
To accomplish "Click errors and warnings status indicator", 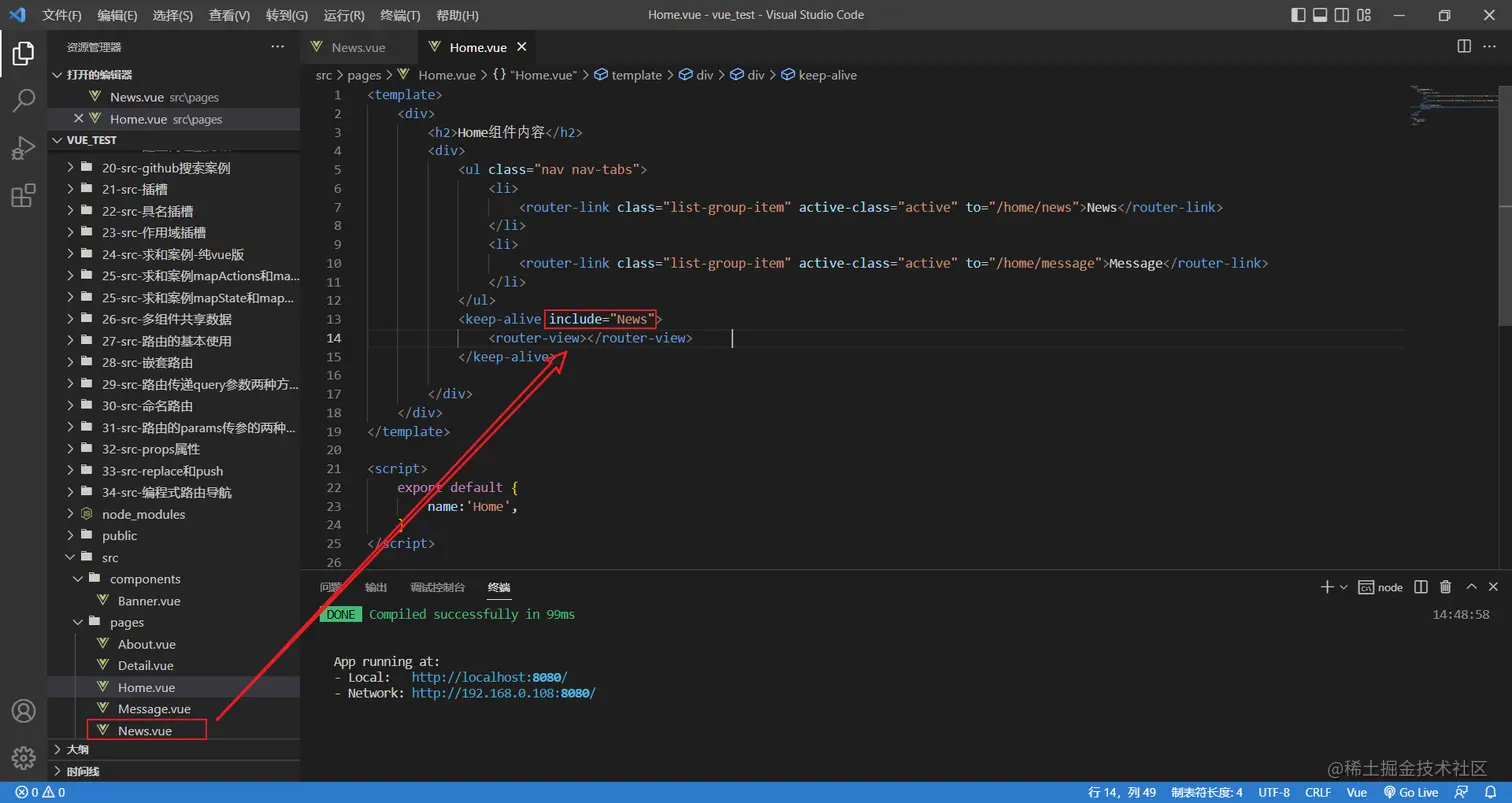I will [40, 792].
